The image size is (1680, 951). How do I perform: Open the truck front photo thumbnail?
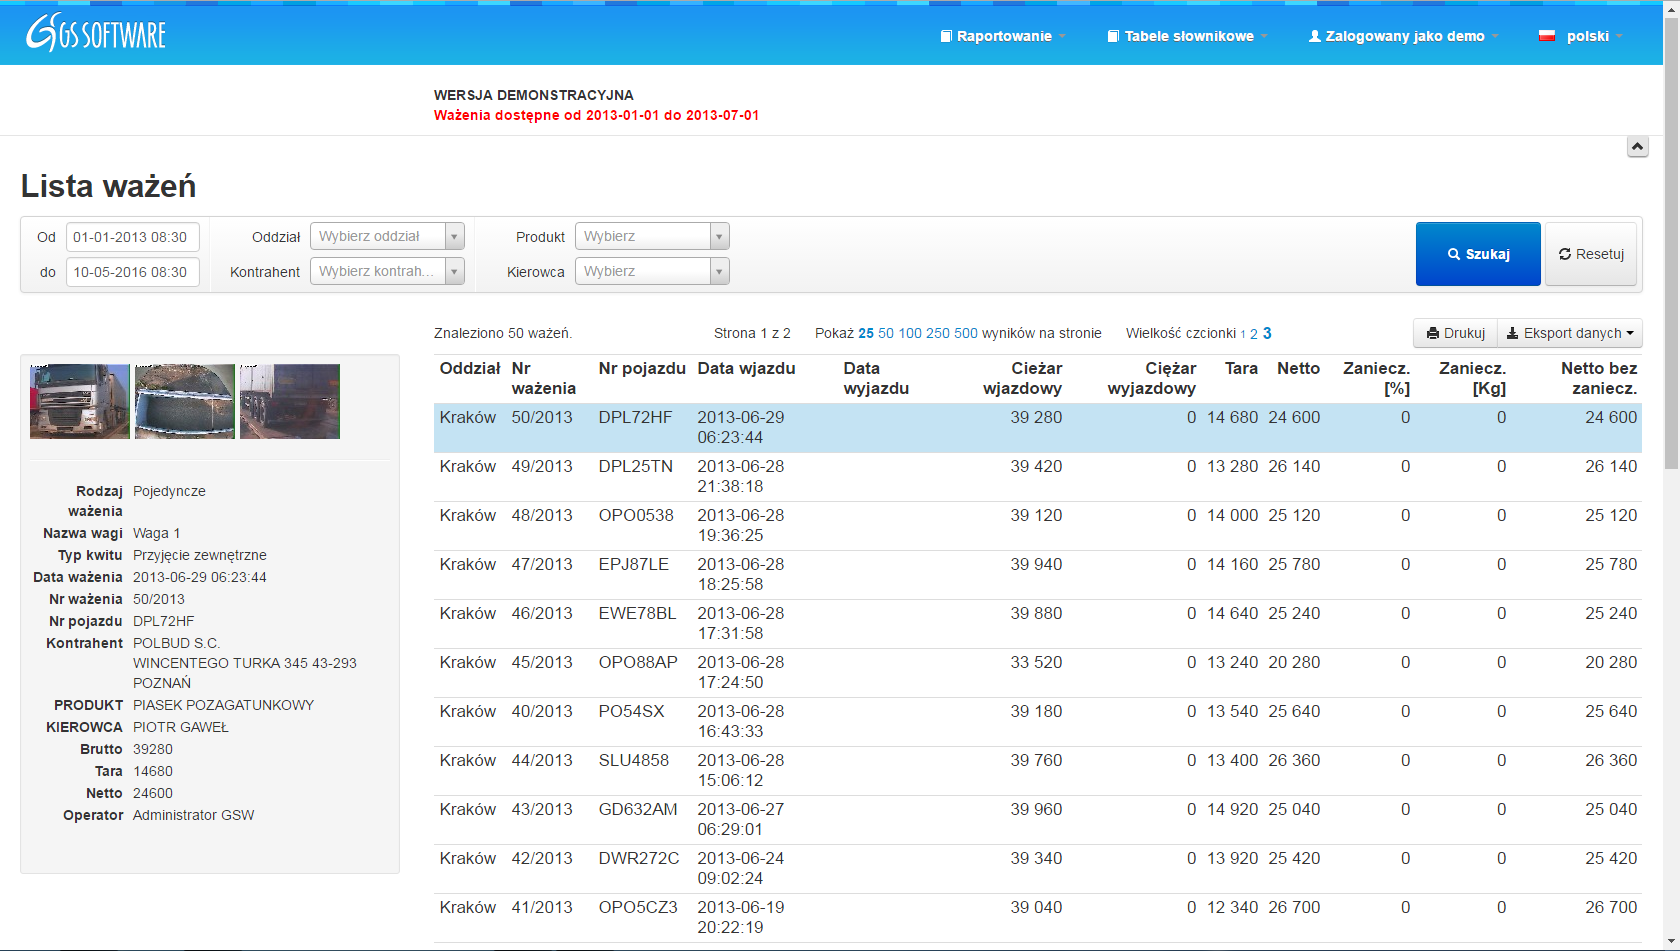coord(80,401)
